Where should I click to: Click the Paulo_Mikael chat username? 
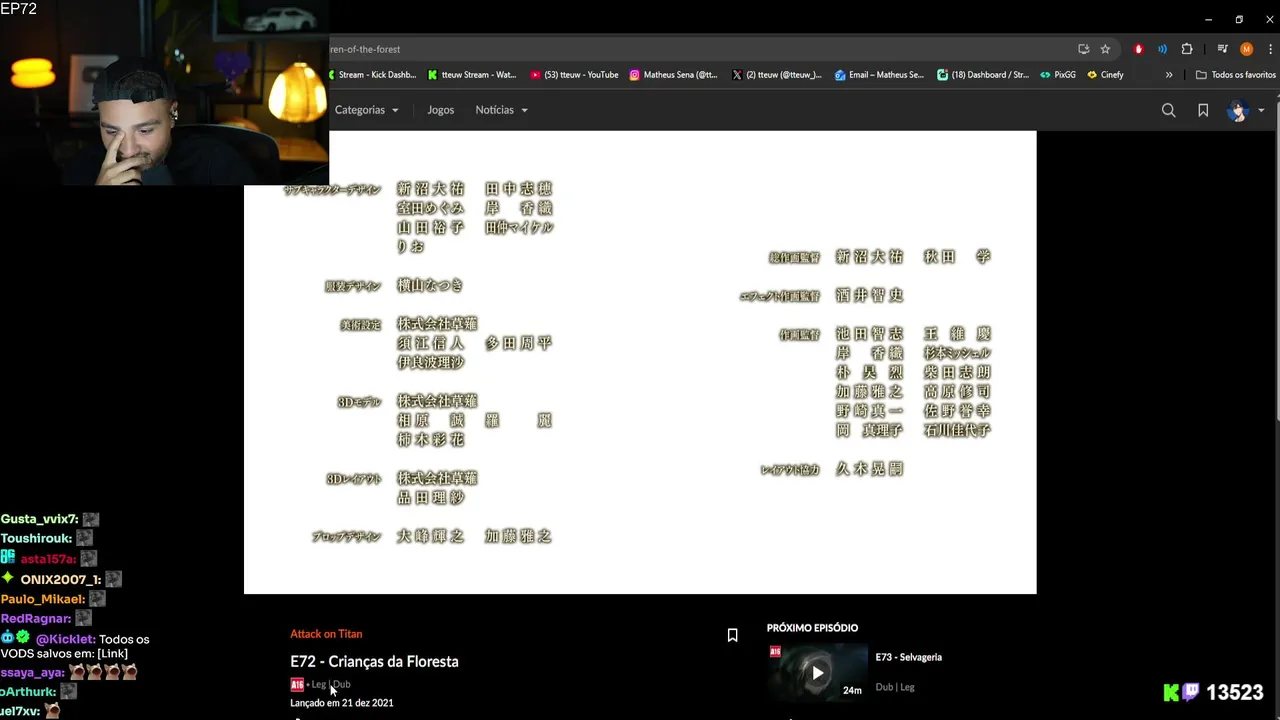(43, 599)
